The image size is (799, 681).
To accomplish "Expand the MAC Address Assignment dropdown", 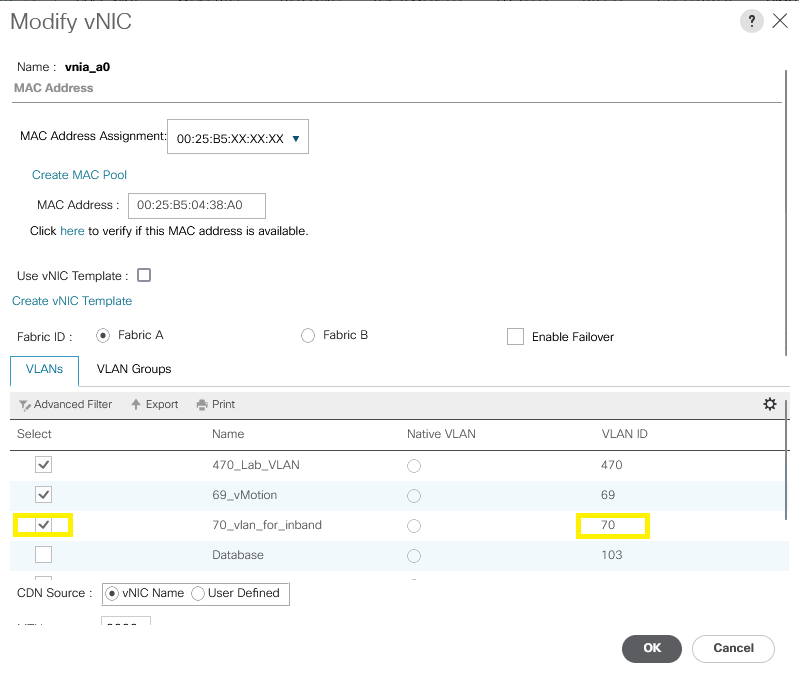I will (x=237, y=137).
